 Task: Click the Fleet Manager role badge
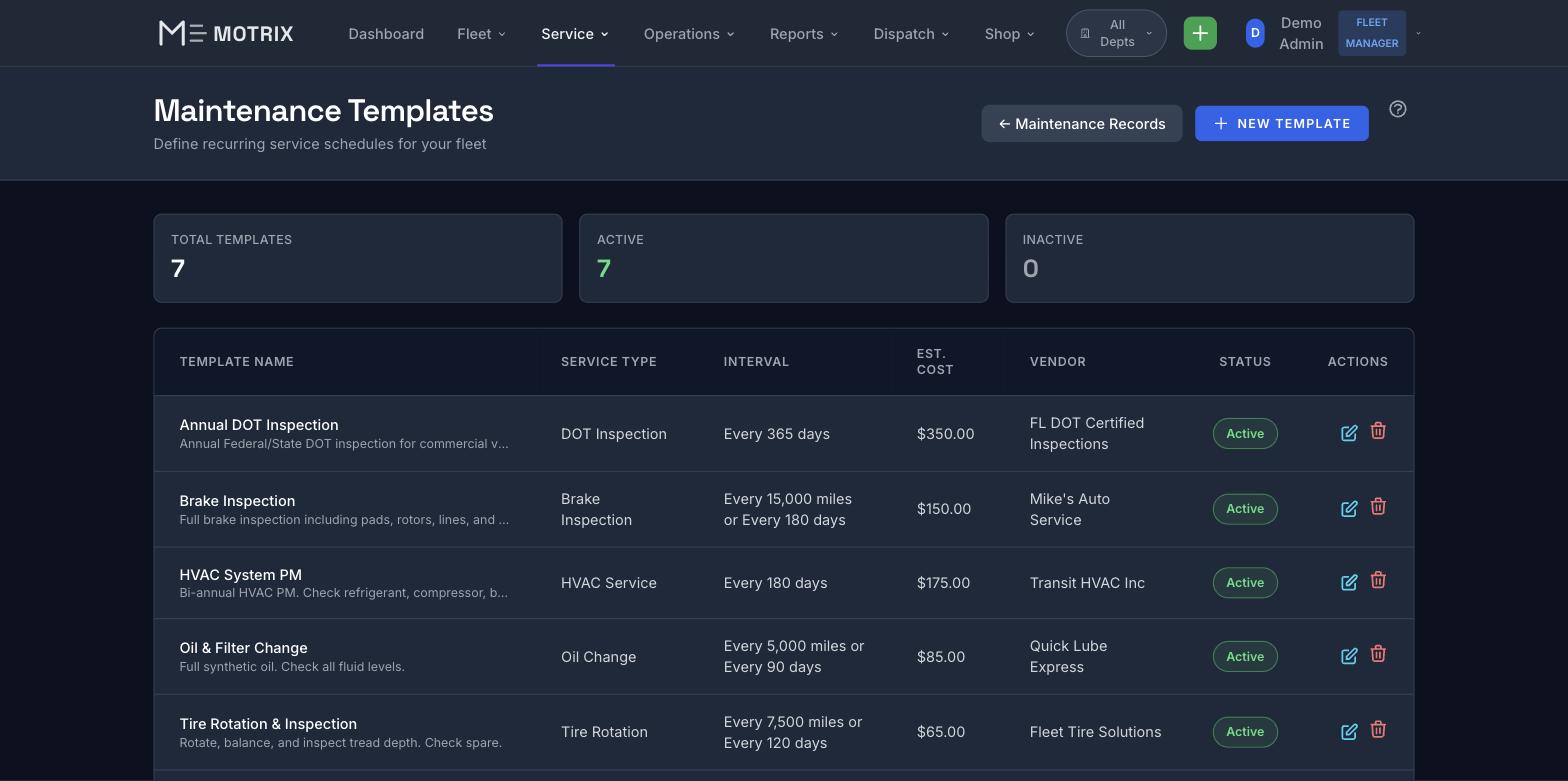1372,33
